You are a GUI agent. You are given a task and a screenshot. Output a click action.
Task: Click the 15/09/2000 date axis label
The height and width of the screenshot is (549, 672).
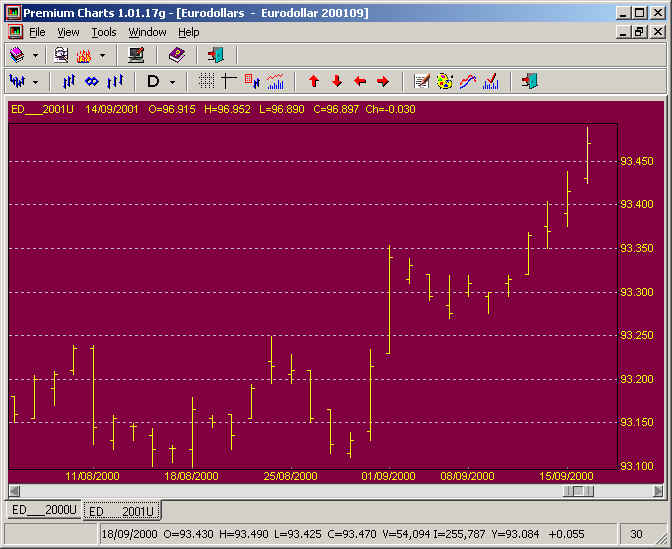[566, 476]
